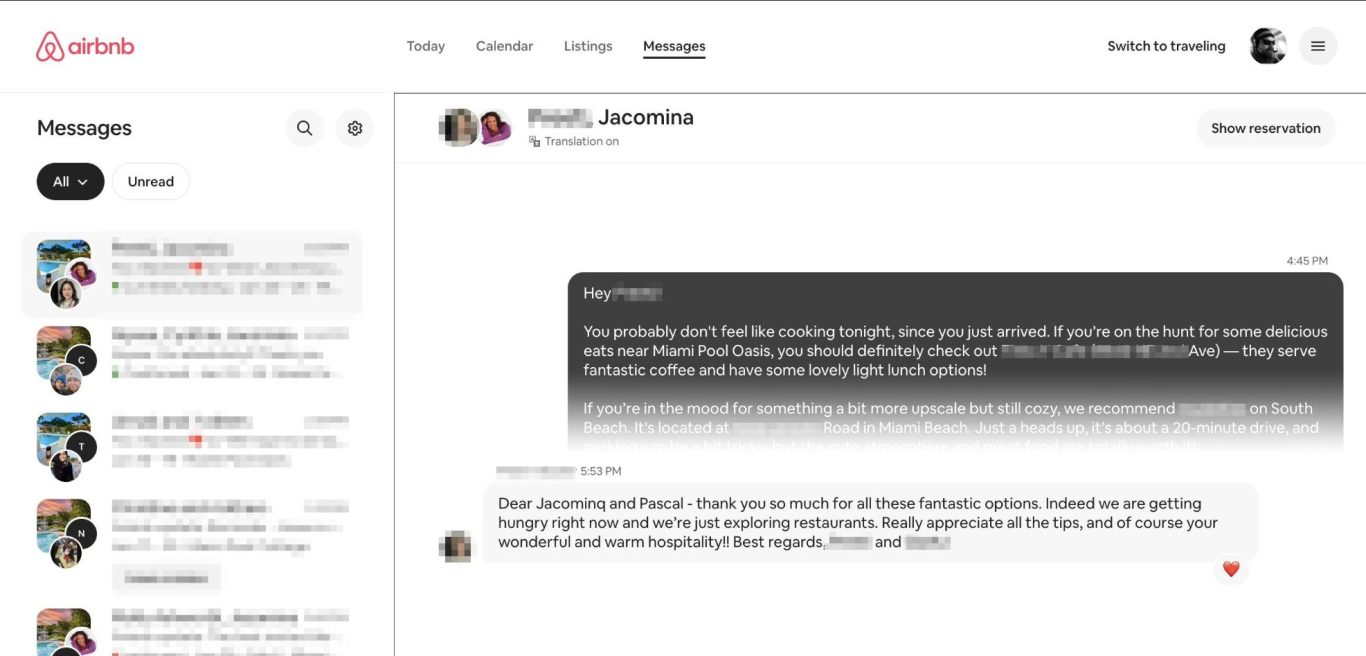The image size is (1366, 656).
Task: Open the Calendar tab
Action: coord(504,46)
